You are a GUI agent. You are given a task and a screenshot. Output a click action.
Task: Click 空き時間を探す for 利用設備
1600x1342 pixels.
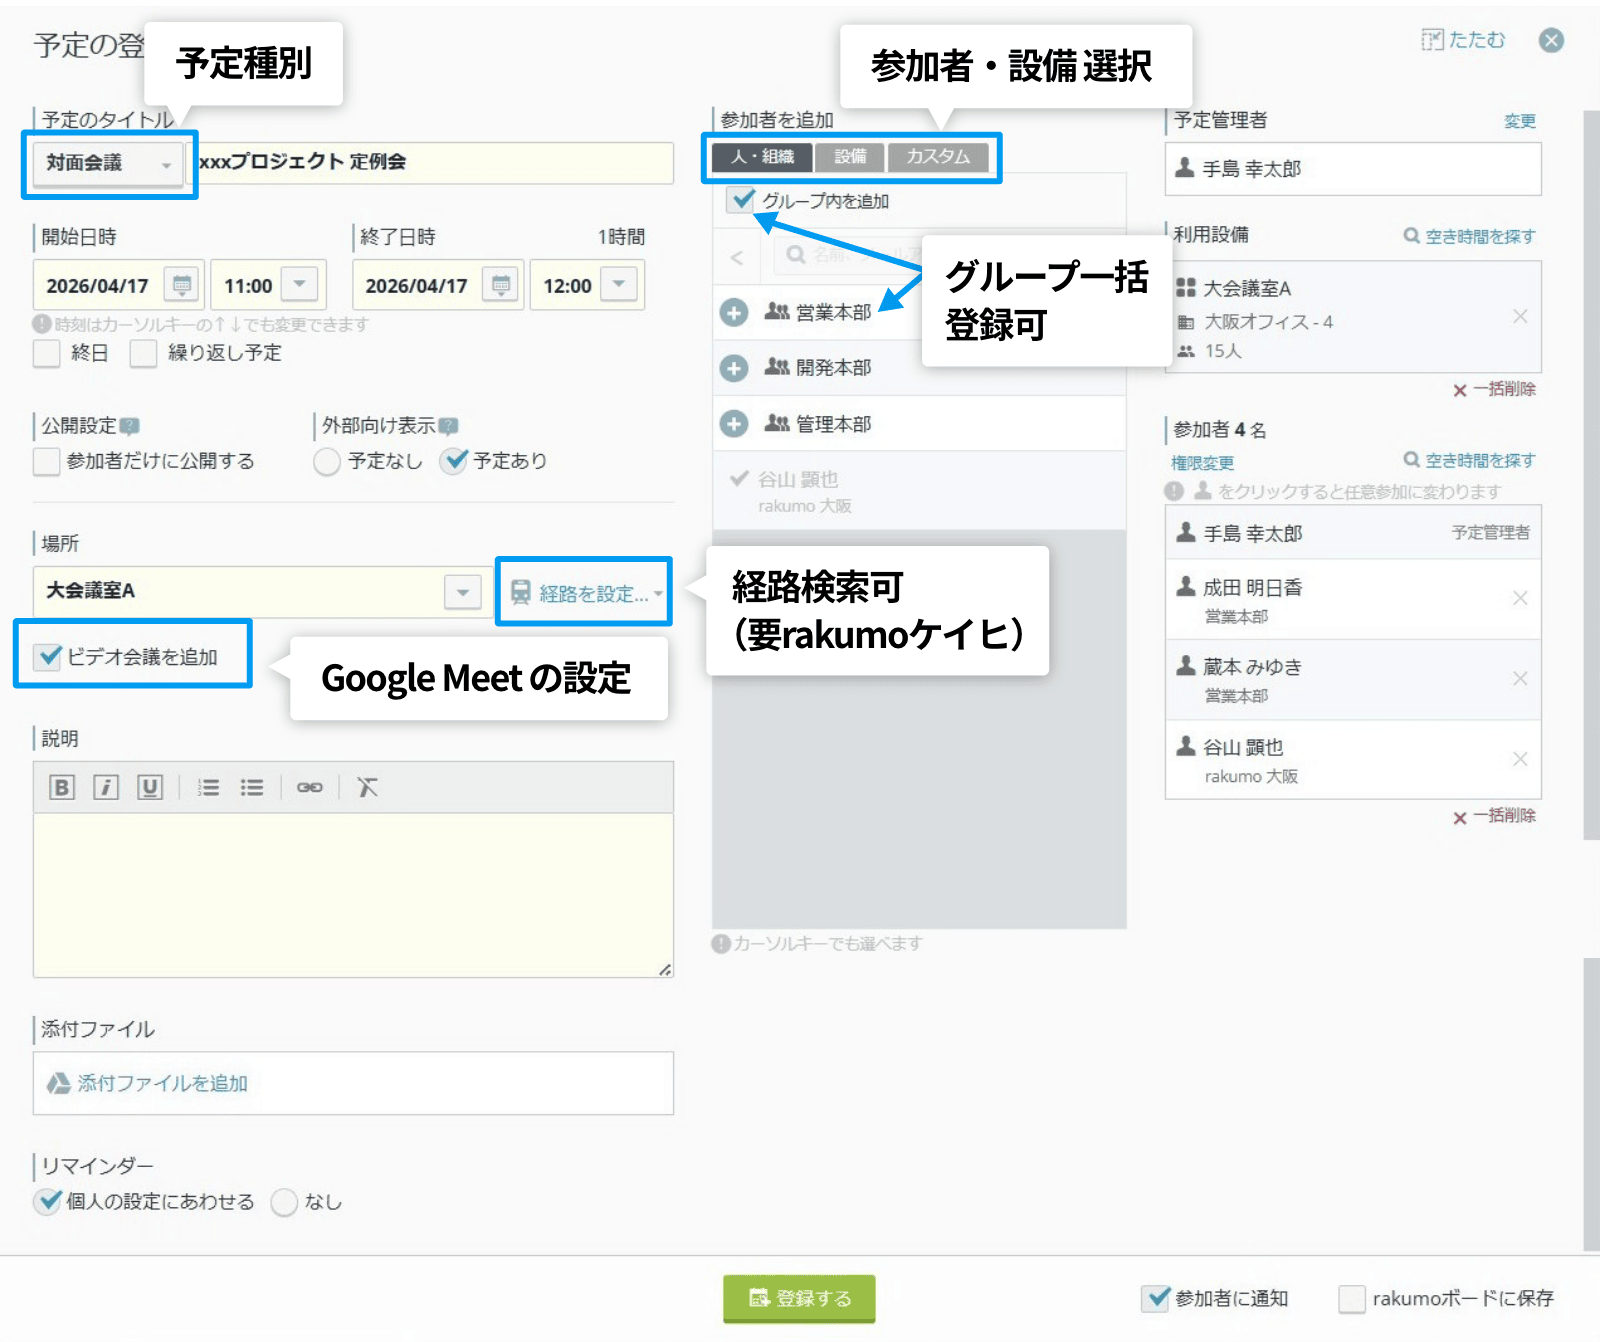click(x=1469, y=236)
